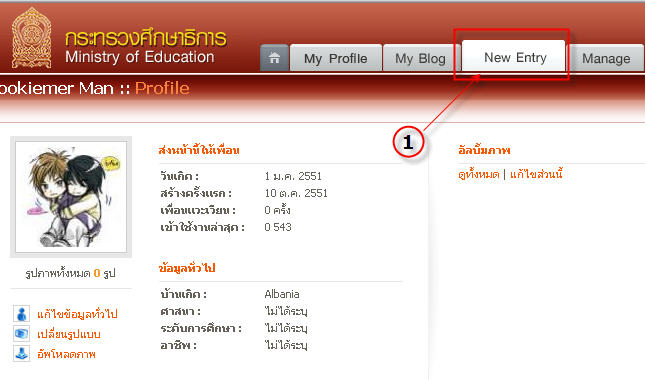Click the Ministry of Education emblem logo
This screenshot has height=380, width=645.
[32, 38]
